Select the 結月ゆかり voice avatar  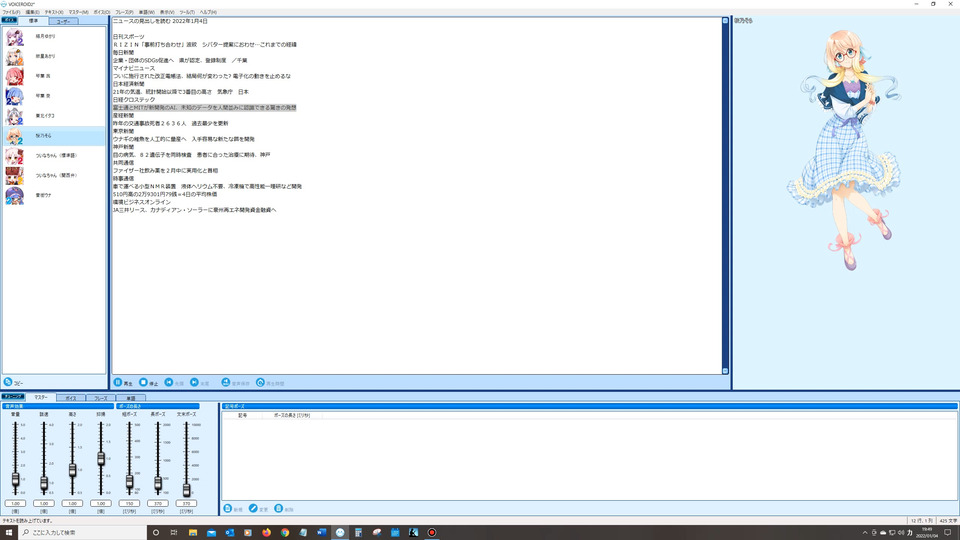[14, 37]
